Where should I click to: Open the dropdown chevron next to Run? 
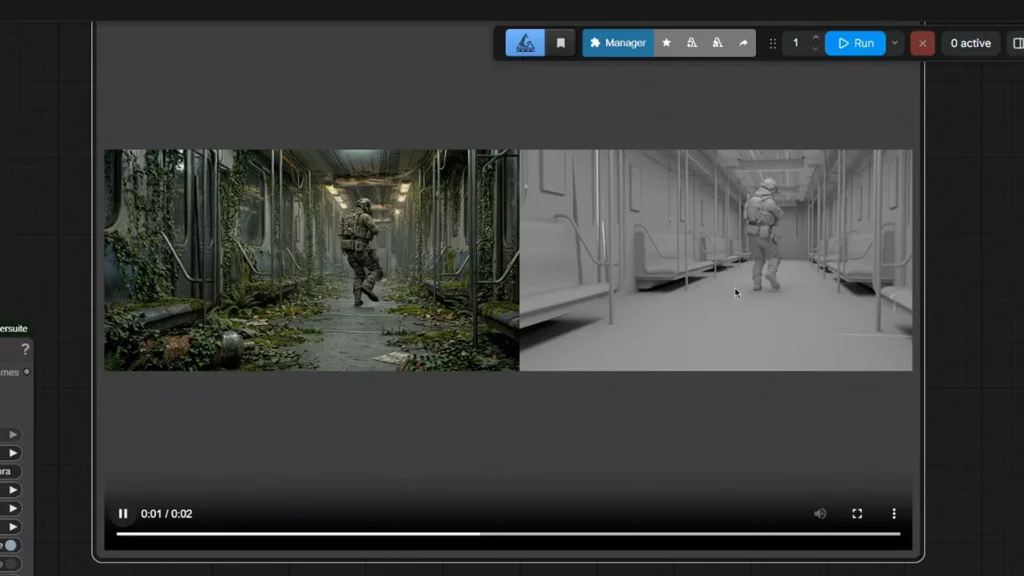click(895, 43)
